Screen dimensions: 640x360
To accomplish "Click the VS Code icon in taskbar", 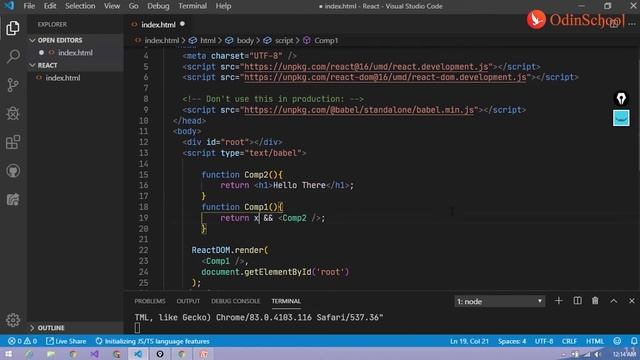I will coord(138,354).
